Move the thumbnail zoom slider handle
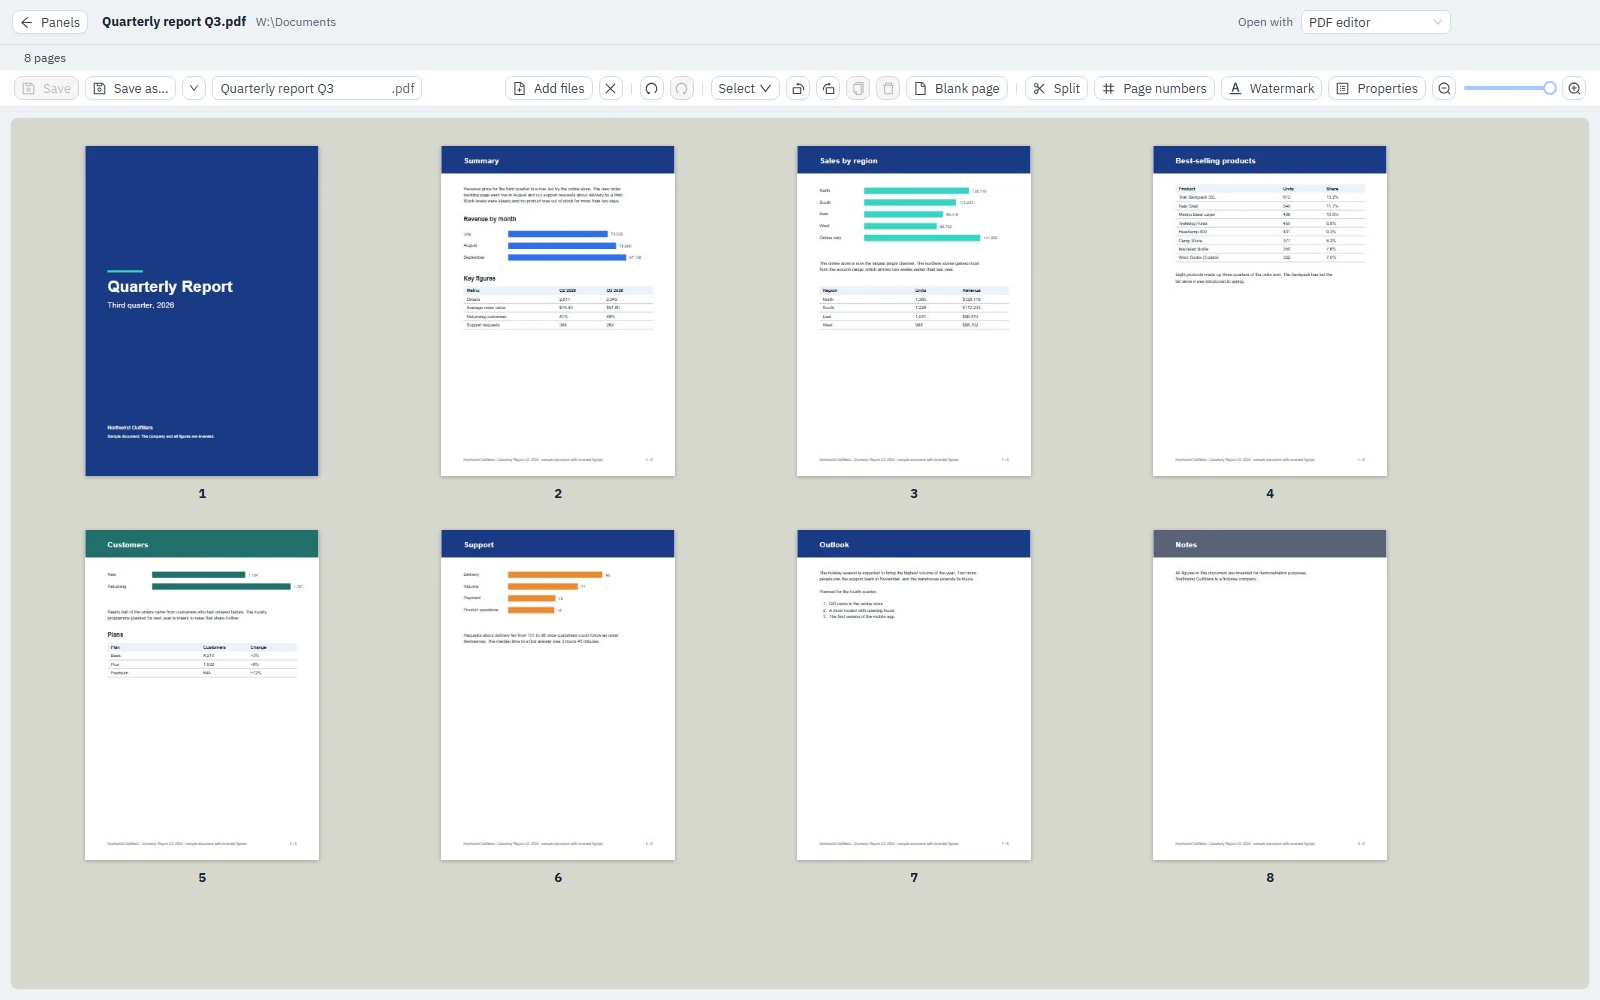 click(x=1549, y=88)
